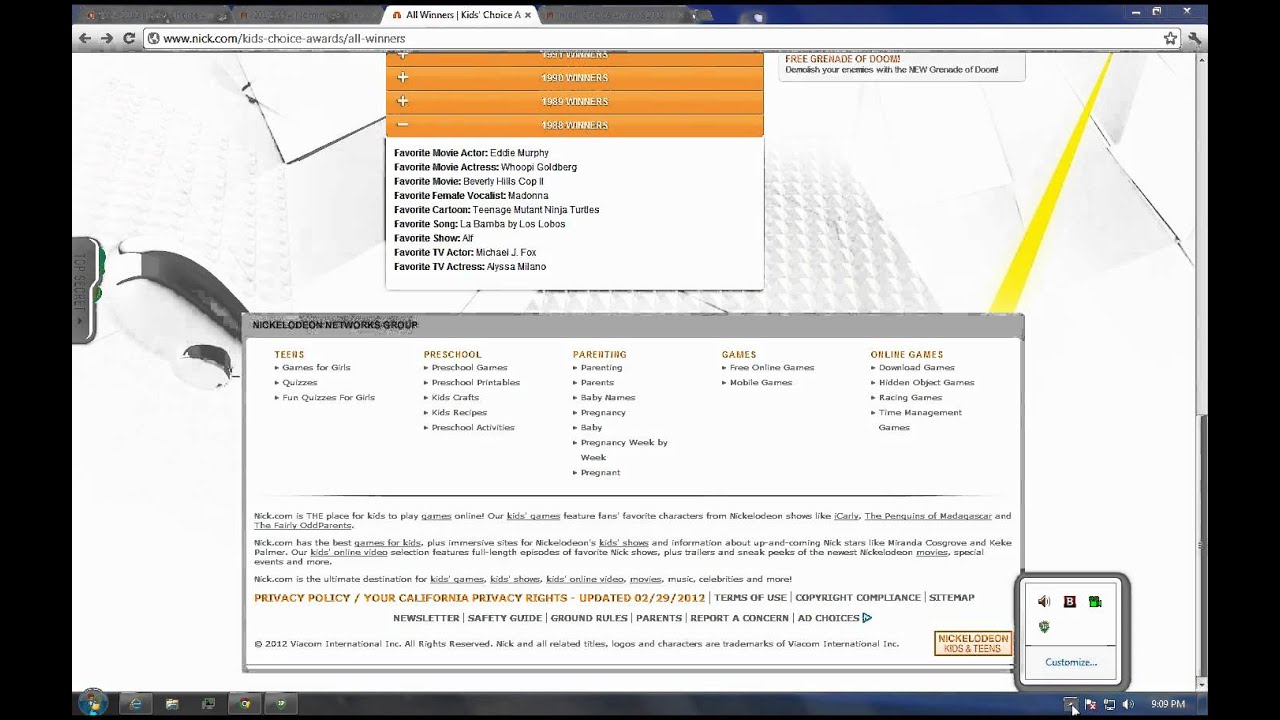Click the green icon in tray popup
1280x720 pixels.
click(1095, 601)
